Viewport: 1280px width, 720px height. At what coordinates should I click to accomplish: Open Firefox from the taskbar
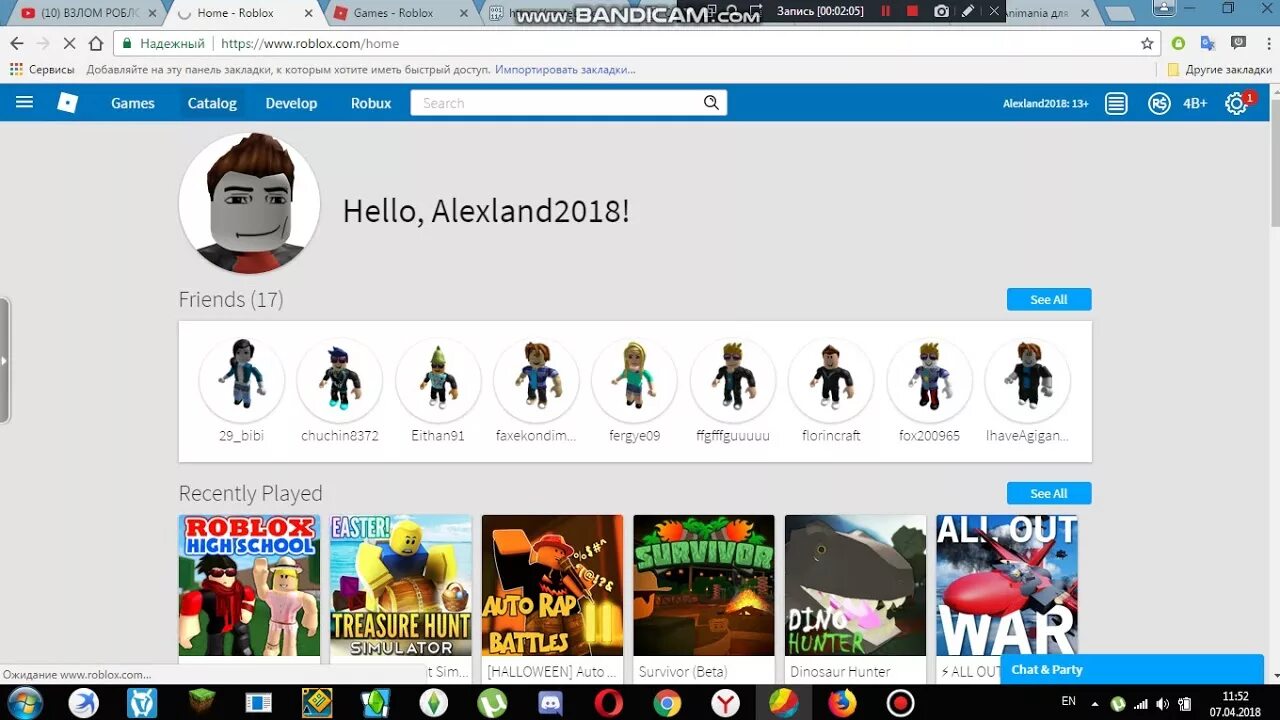[842, 702]
